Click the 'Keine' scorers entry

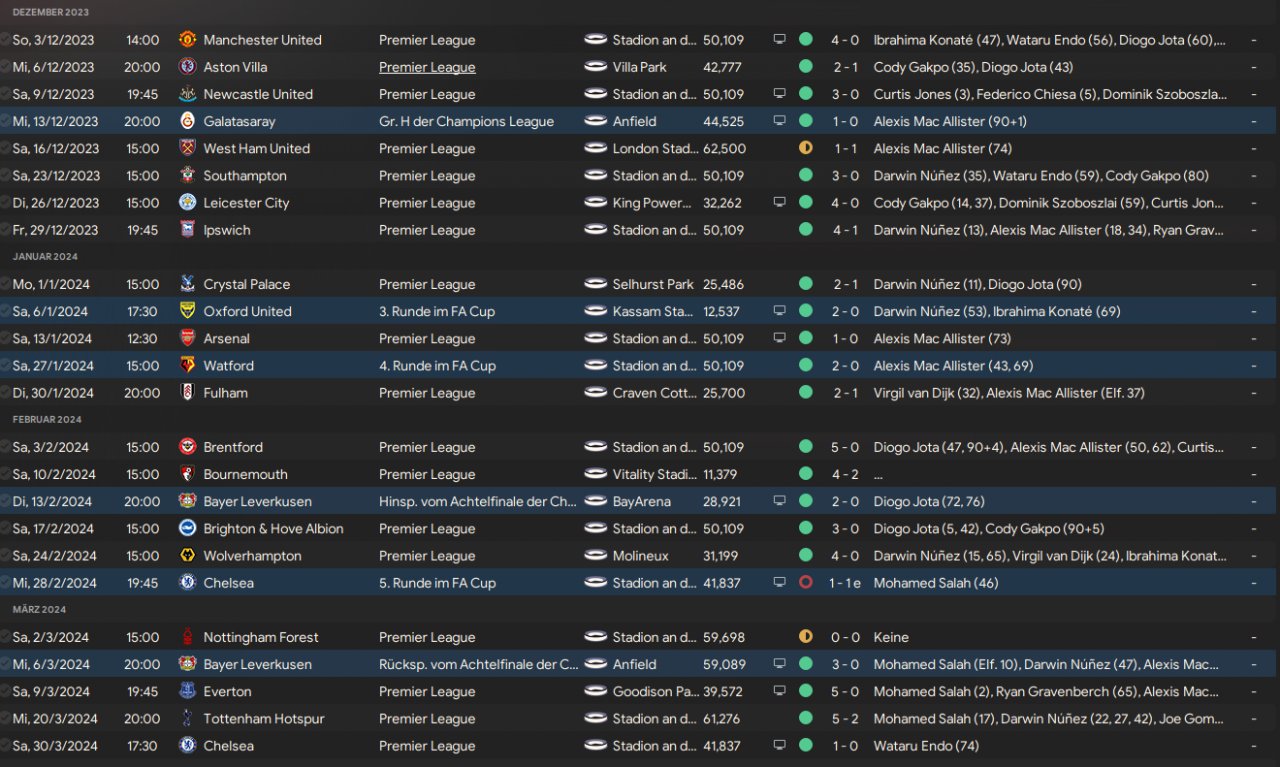coord(891,637)
